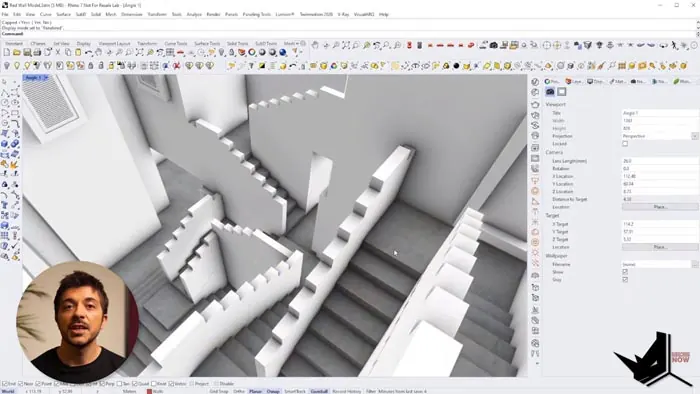Open the Render menu

tap(213, 14)
